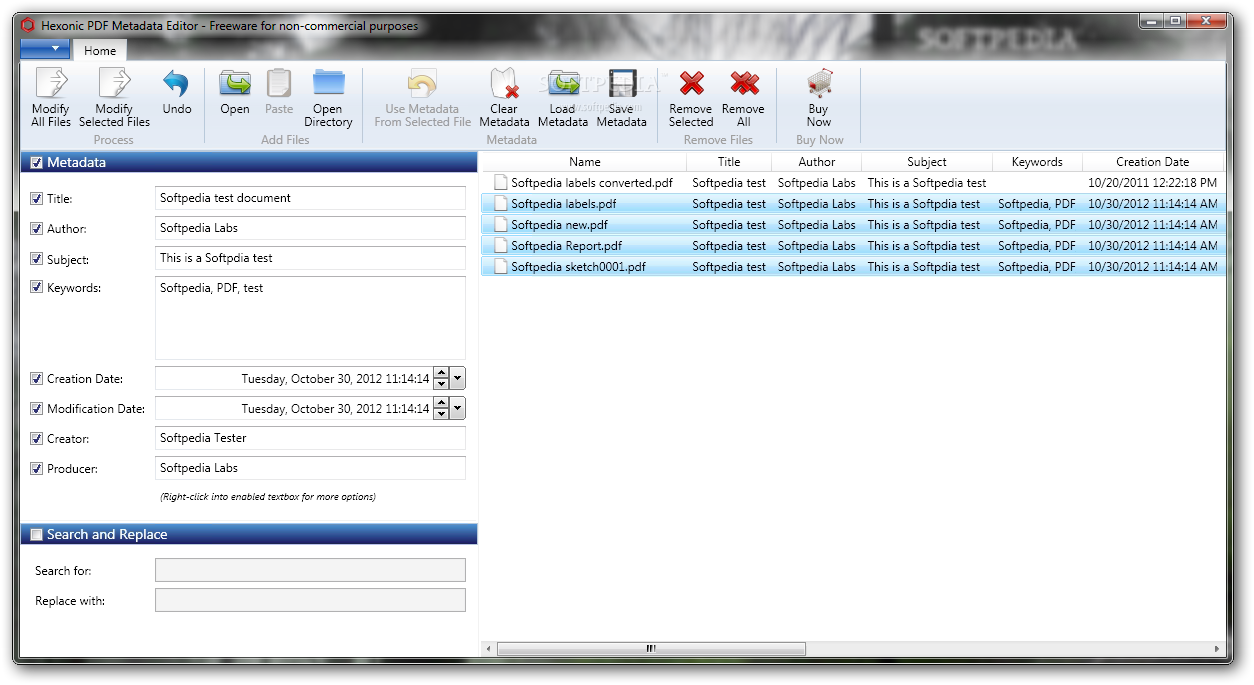Click the scrollbar left arrow
Viewport: 1254px width, 685px height.
tap(489, 649)
